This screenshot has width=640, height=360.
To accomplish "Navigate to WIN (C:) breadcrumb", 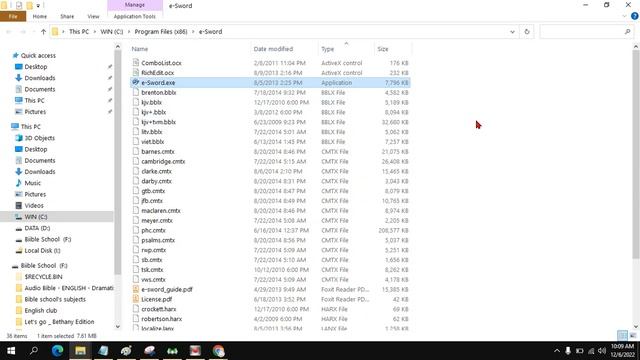I will pyautogui.click(x=111, y=32).
